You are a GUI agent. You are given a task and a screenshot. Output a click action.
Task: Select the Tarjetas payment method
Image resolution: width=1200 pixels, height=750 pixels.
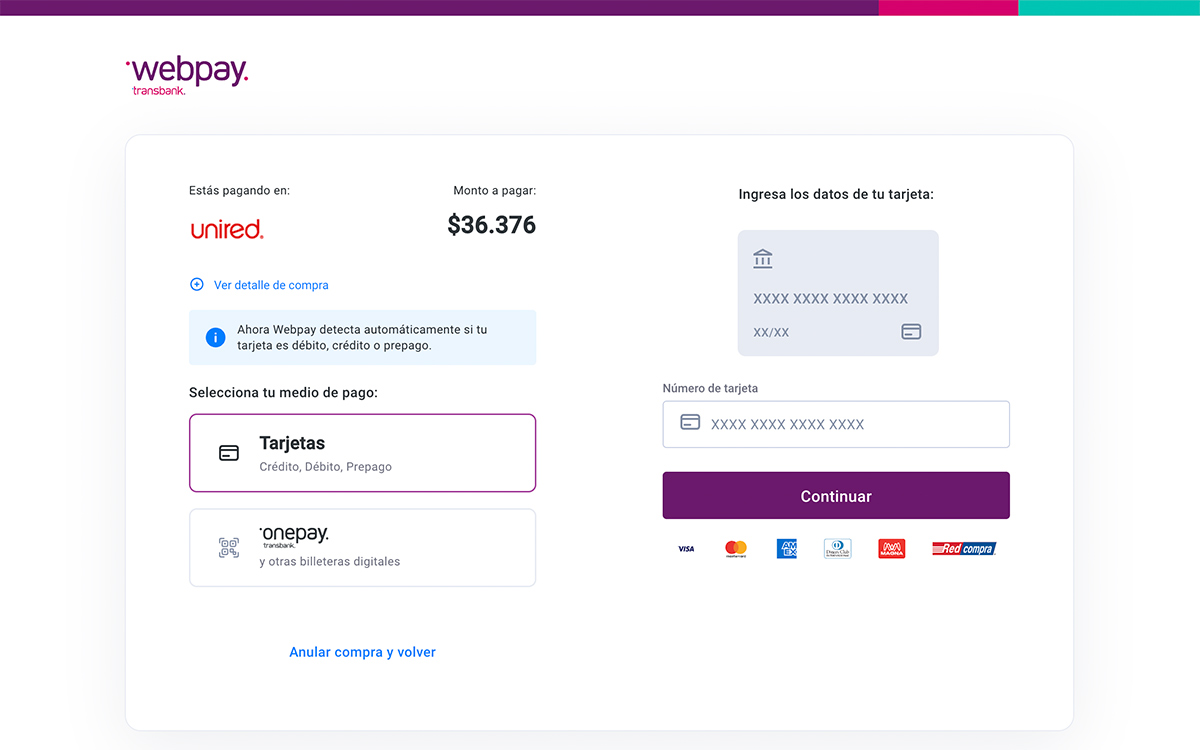[x=362, y=450]
